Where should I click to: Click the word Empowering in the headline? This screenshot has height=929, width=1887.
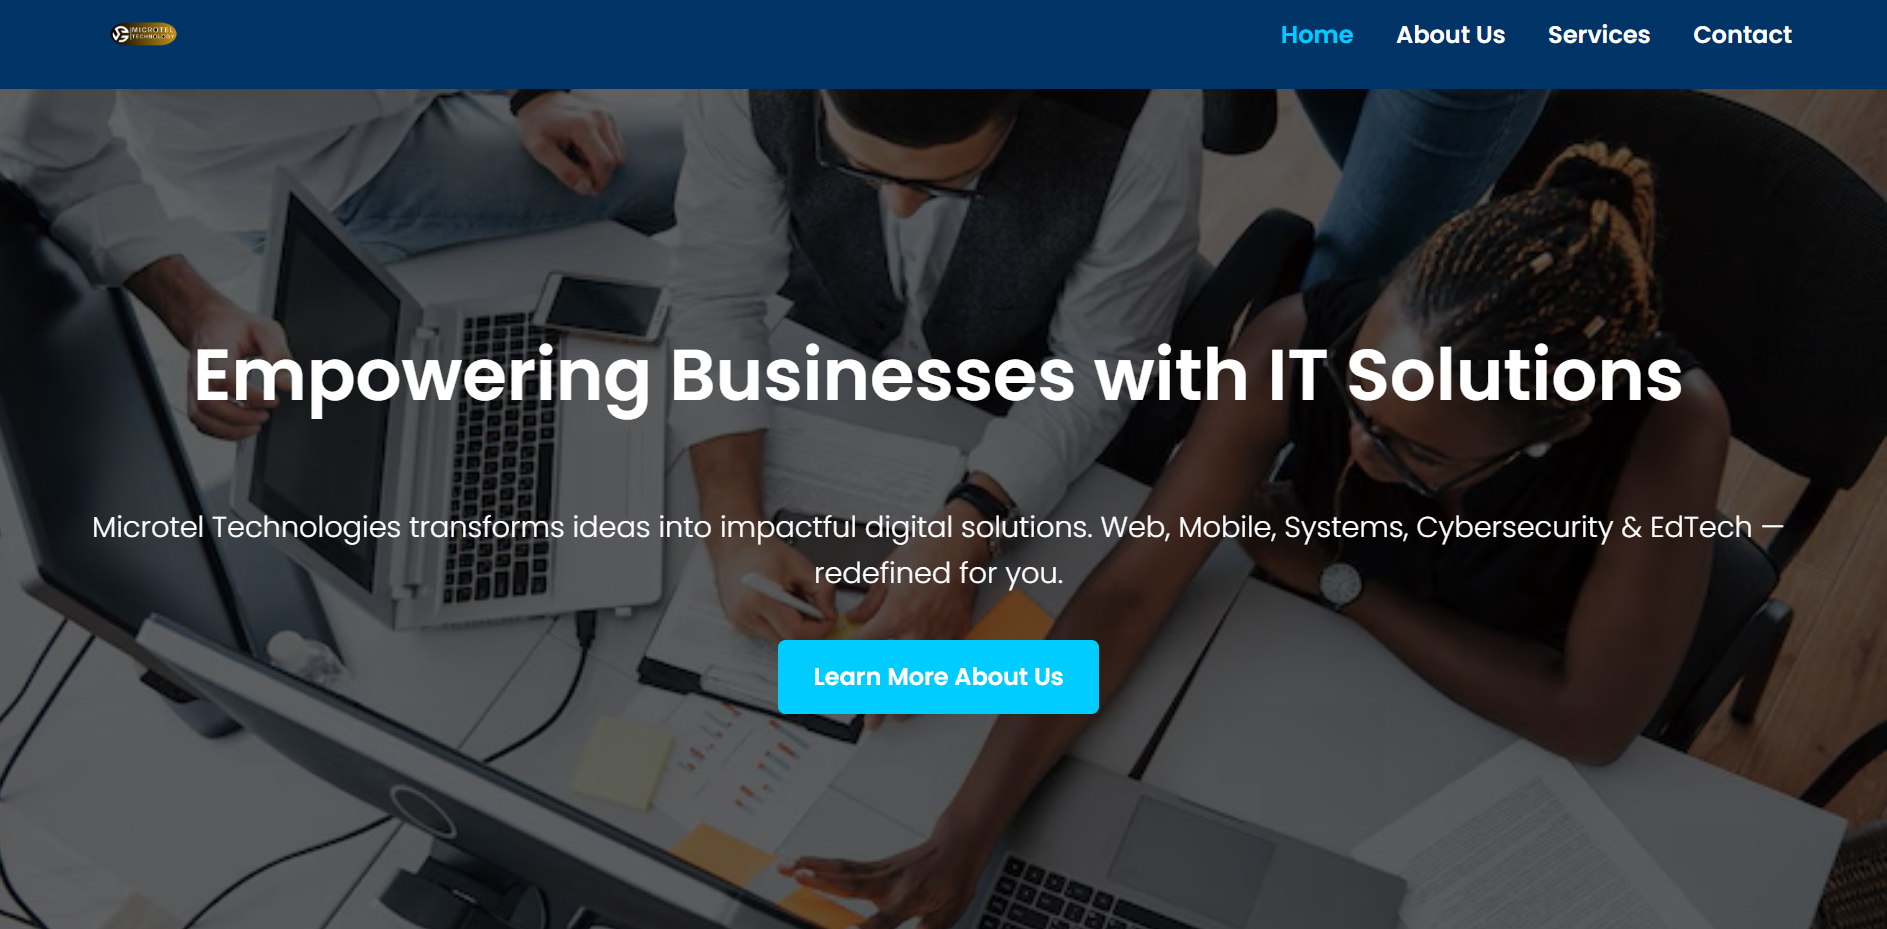click(x=422, y=376)
